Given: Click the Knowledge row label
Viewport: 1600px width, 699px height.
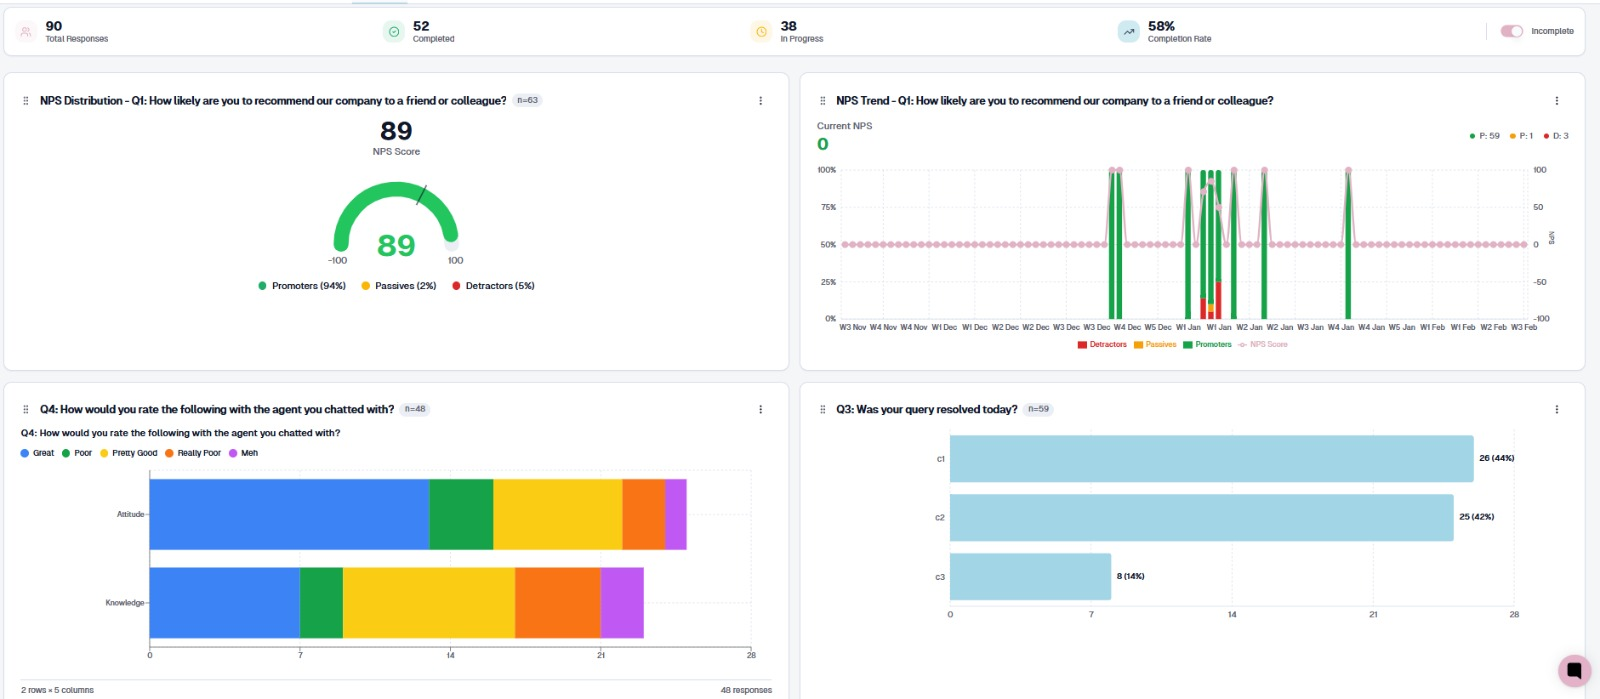Looking at the screenshot, I should 125,603.
